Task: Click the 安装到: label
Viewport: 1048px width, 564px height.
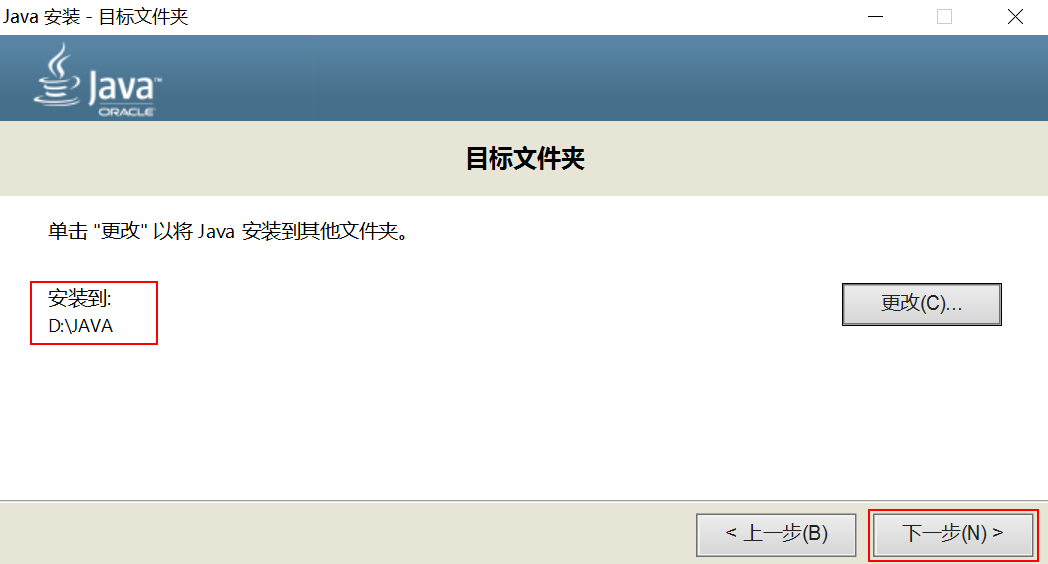Action: tap(80, 298)
